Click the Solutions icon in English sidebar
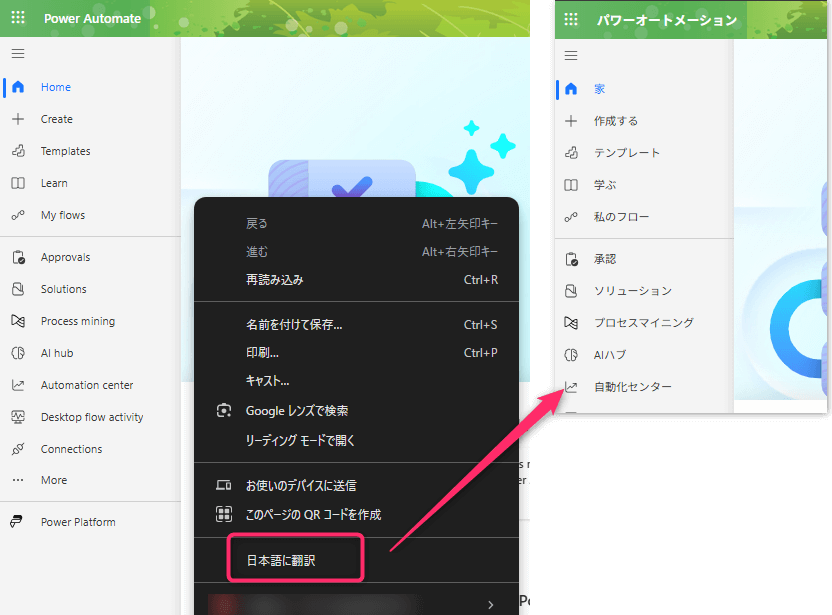Image resolution: width=832 pixels, height=615 pixels. 18,289
